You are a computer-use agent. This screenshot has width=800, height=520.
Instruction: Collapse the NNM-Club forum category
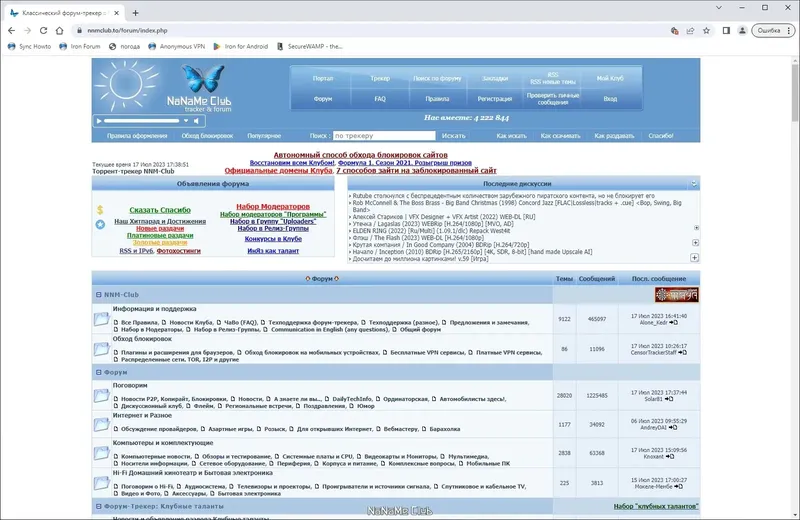(x=99, y=294)
